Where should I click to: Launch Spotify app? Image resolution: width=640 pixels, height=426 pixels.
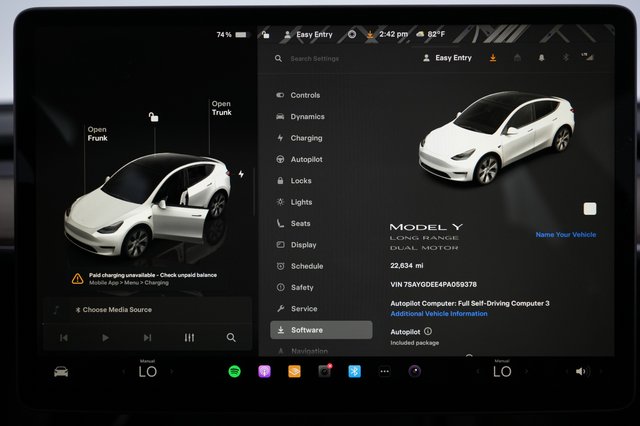pos(234,371)
